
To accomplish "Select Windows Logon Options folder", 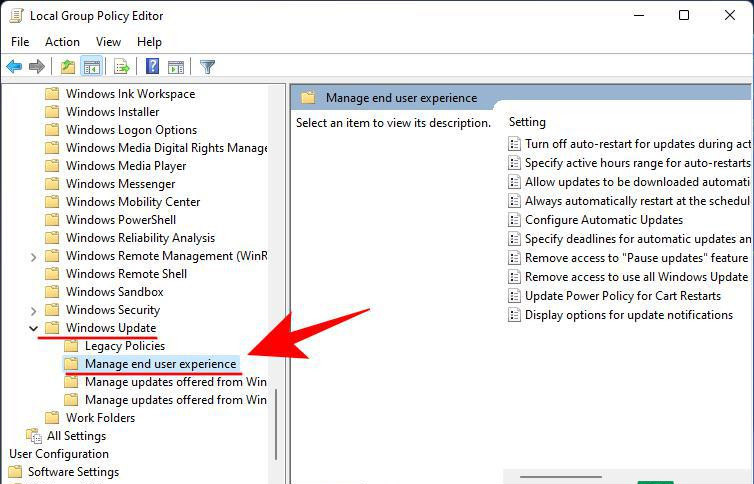I will [131, 130].
